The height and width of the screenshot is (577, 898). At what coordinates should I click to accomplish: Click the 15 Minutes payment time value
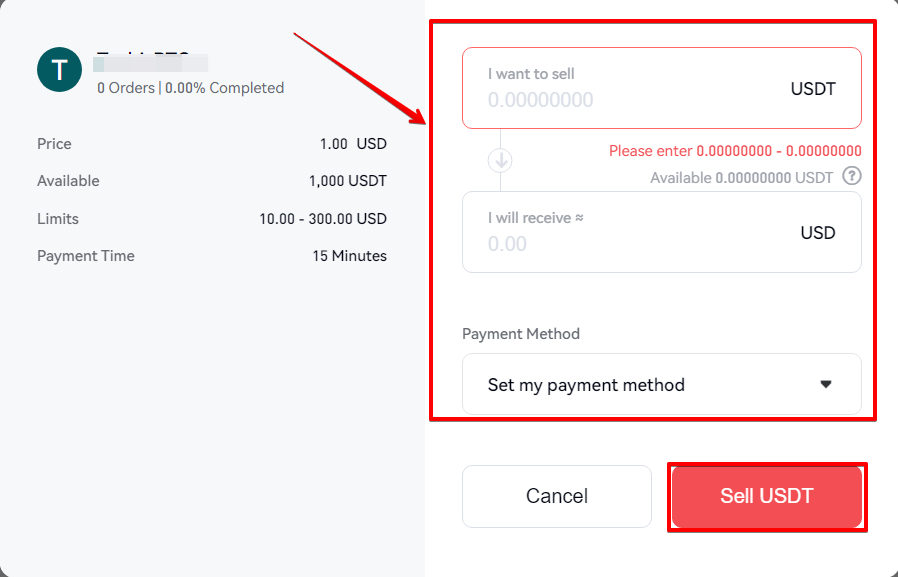pyautogui.click(x=349, y=256)
